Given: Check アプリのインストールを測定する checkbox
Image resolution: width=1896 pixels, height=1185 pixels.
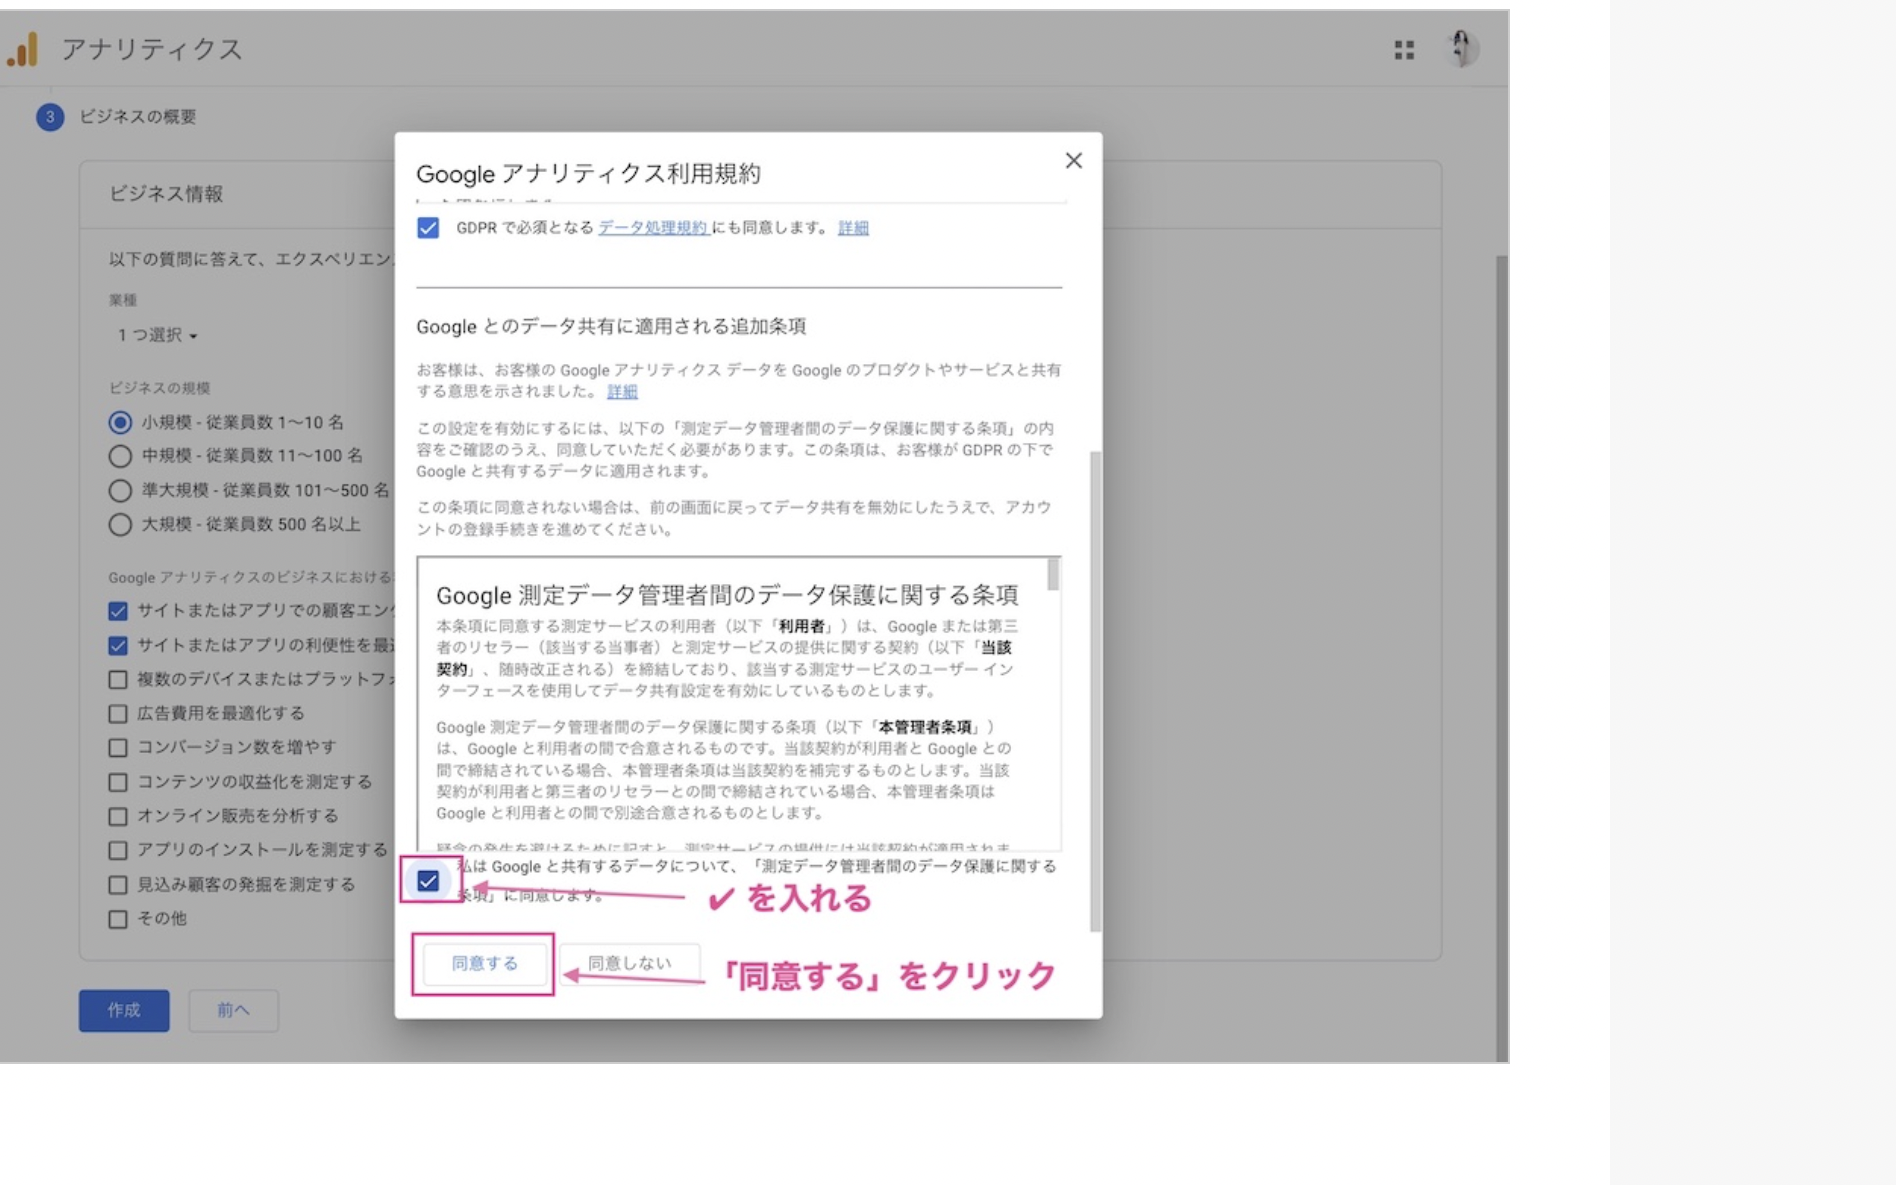Looking at the screenshot, I should click(118, 850).
